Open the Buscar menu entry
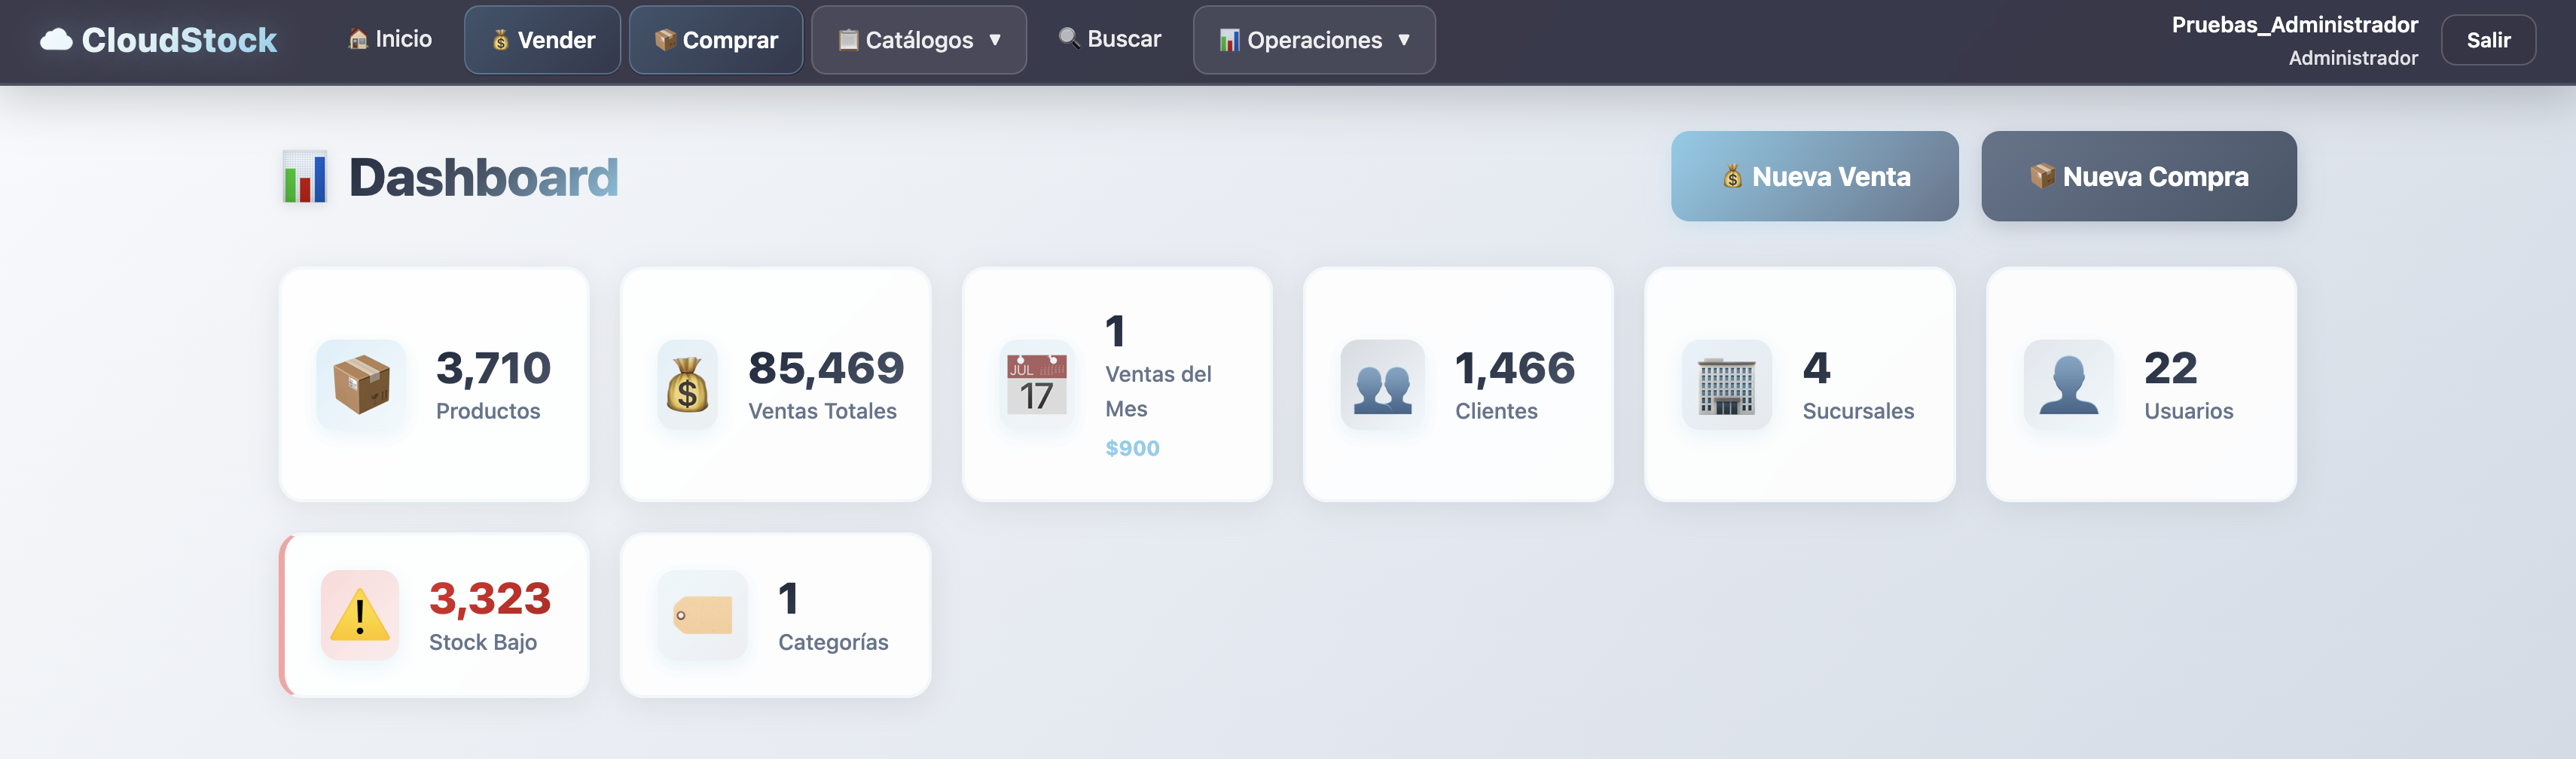 click(1110, 38)
